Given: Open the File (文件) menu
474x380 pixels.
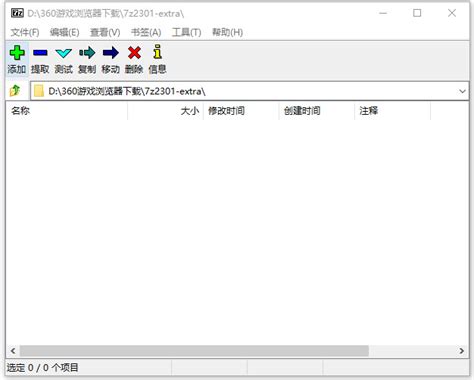Looking at the screenshot, I should 25,32.
